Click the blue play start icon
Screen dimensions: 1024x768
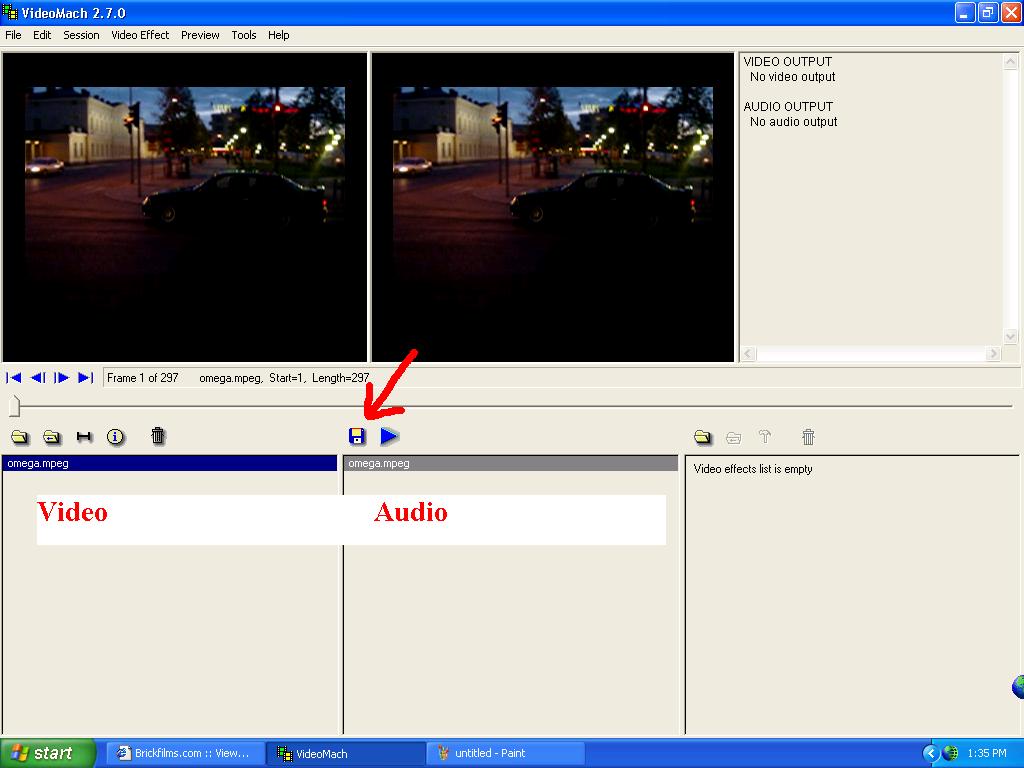389,436
